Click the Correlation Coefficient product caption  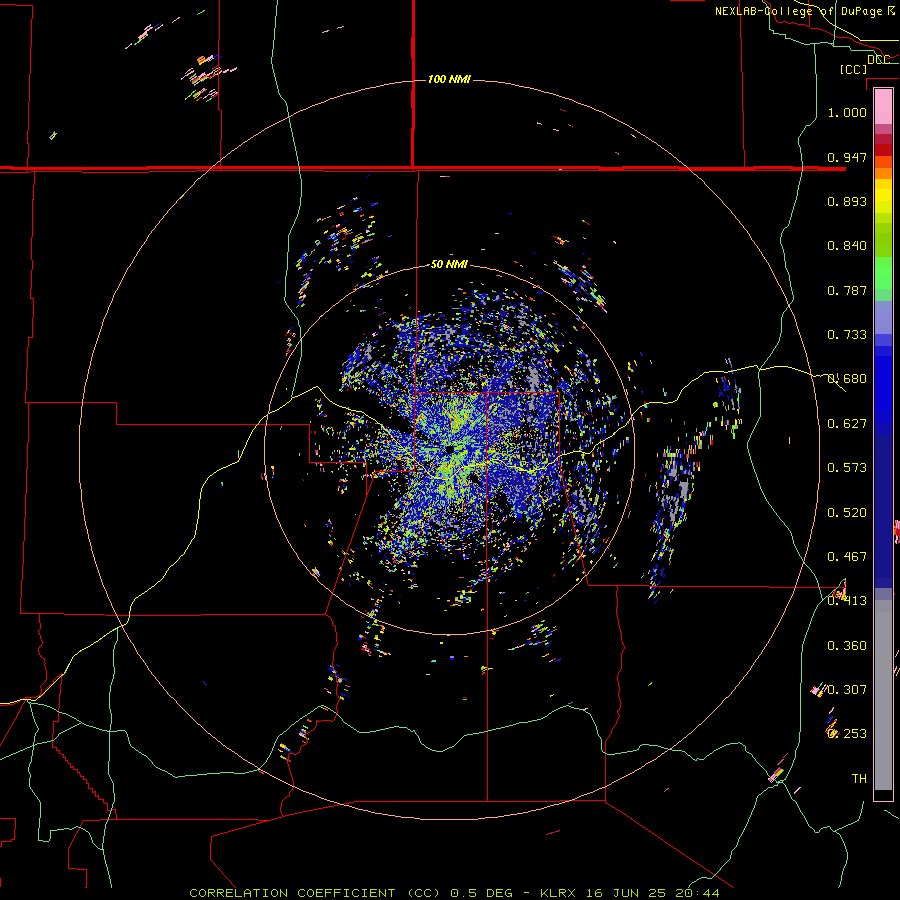[454, 893]
